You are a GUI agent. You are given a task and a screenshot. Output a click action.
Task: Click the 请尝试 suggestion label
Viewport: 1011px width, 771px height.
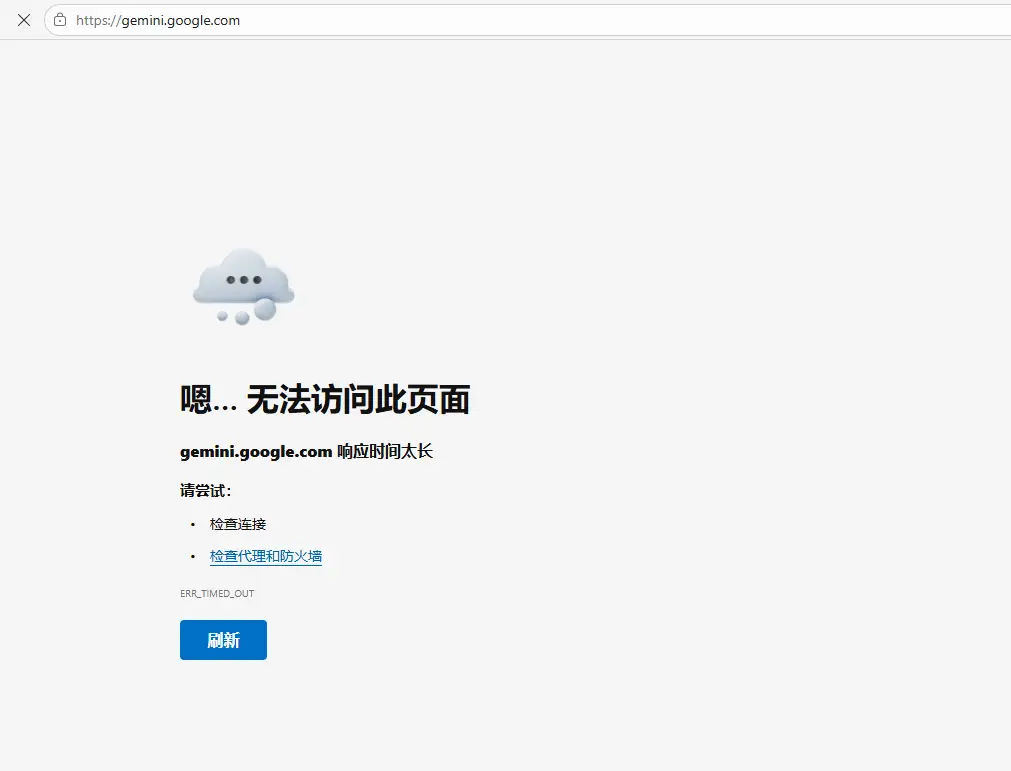pyautogui.click(x=204, y=490)
